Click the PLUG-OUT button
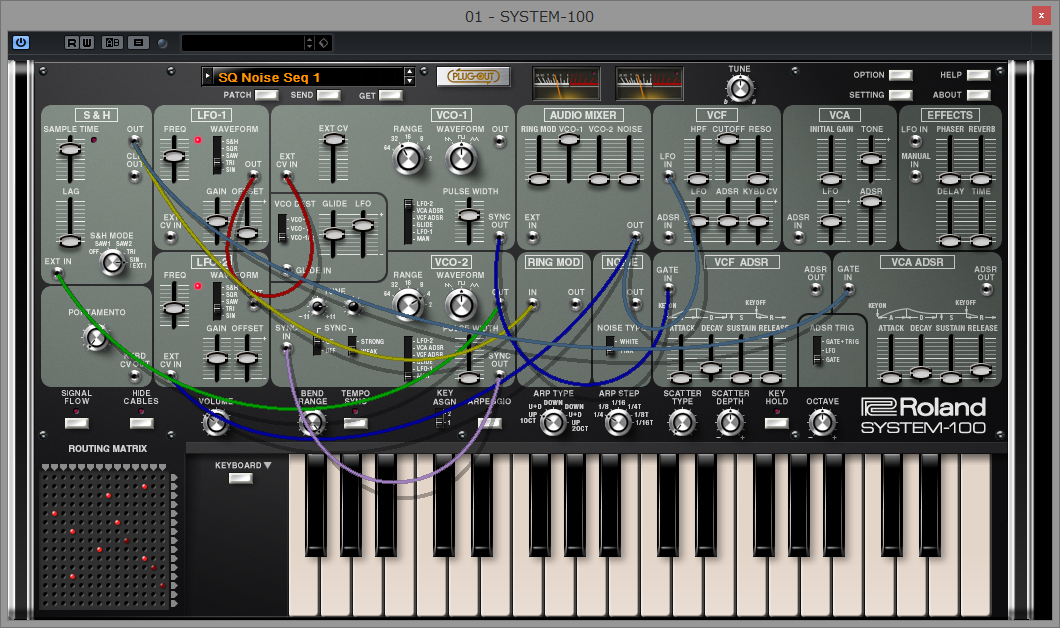This screenshot has height=628, width=1060. pyautogui.click(x=473, y=76)
